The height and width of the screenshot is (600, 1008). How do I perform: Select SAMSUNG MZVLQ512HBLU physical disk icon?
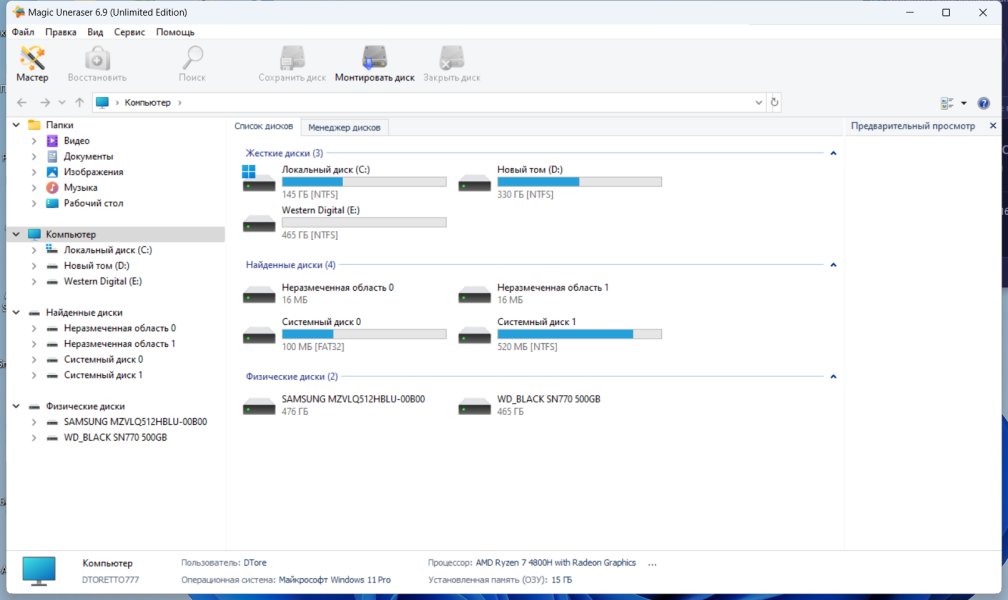258,406
